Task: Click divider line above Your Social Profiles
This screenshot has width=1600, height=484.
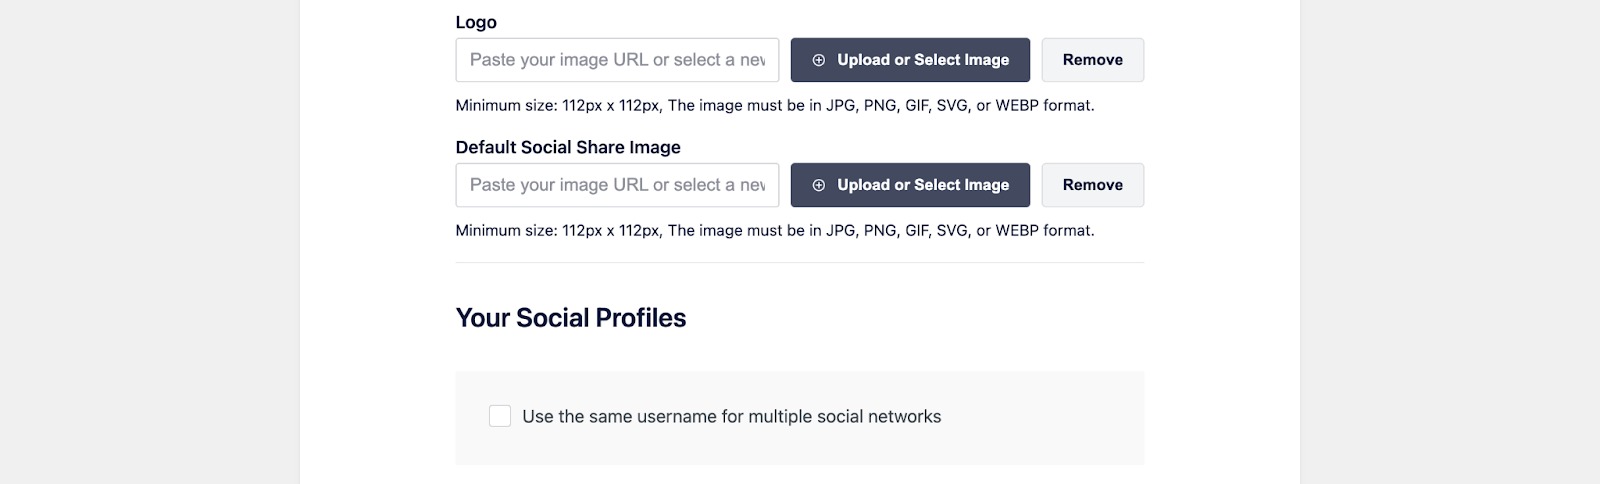Action: [800, 263]
